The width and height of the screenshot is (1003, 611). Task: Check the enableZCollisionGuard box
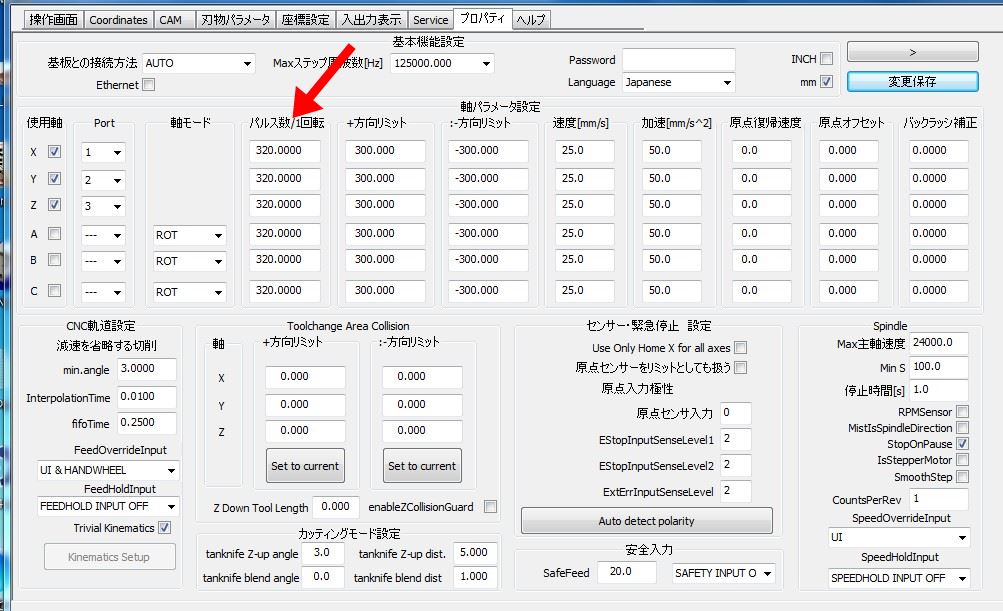tap(490, 507)
